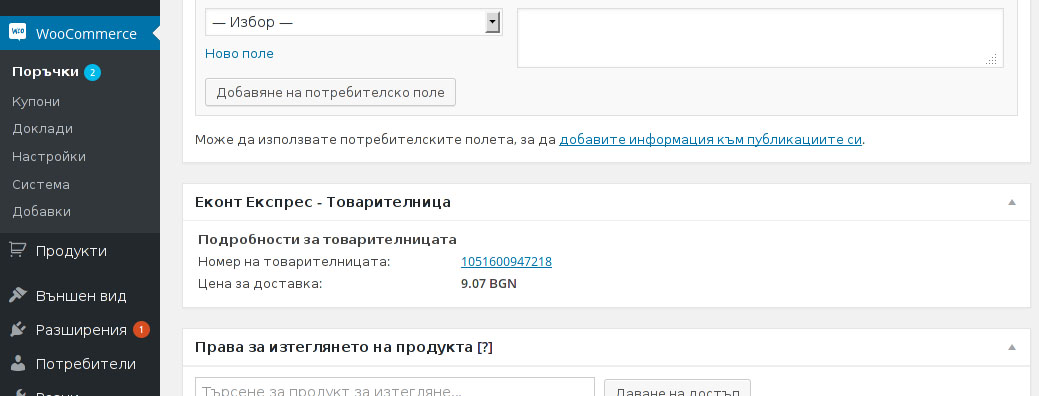Viewport: 1039px width, 396px height.
Task: Open Система submenu item
Action: pyautogui.click(x=40, y=184)
